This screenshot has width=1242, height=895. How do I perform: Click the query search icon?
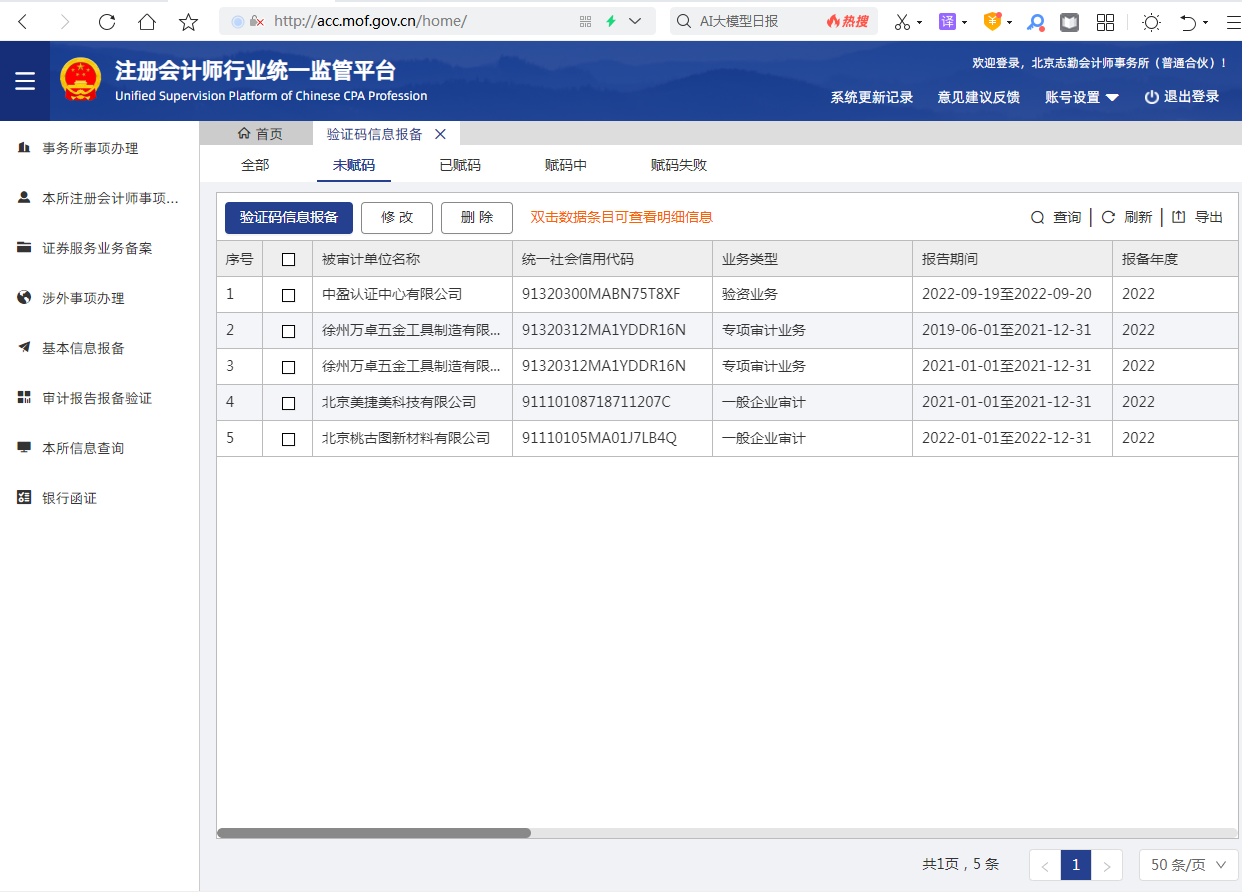pos(1037,218)
